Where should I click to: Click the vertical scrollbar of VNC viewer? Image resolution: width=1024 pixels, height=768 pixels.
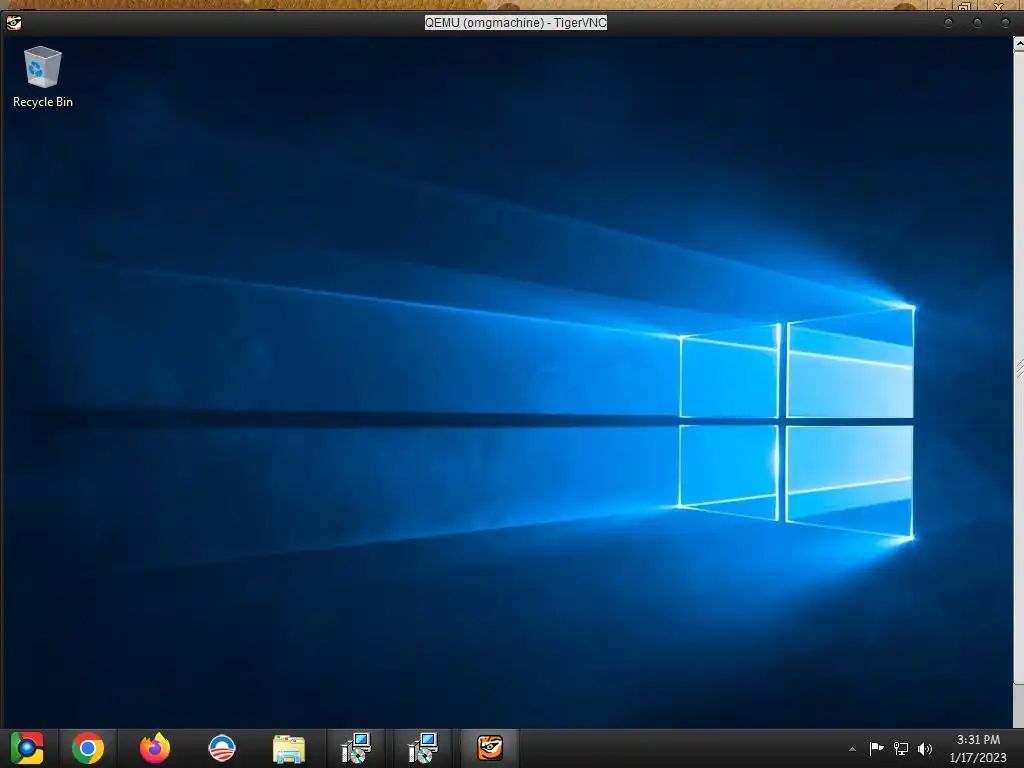click(x=1018, y=368)
